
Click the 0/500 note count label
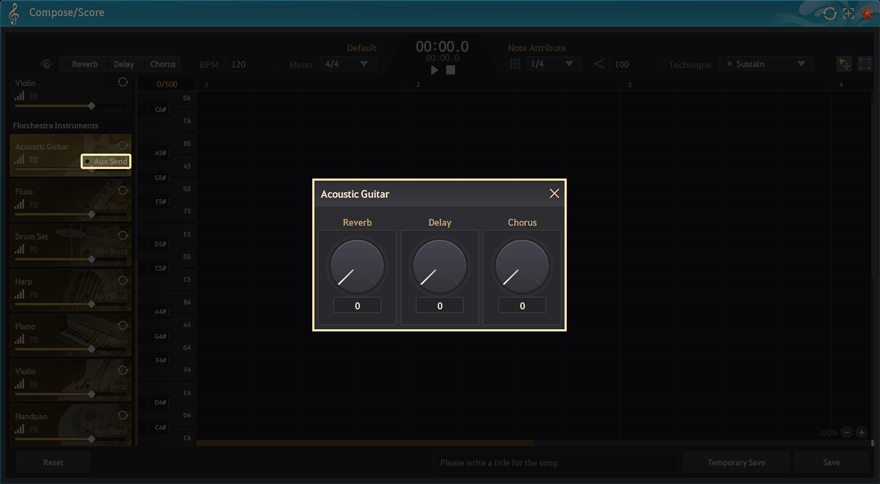coord(167,84)
